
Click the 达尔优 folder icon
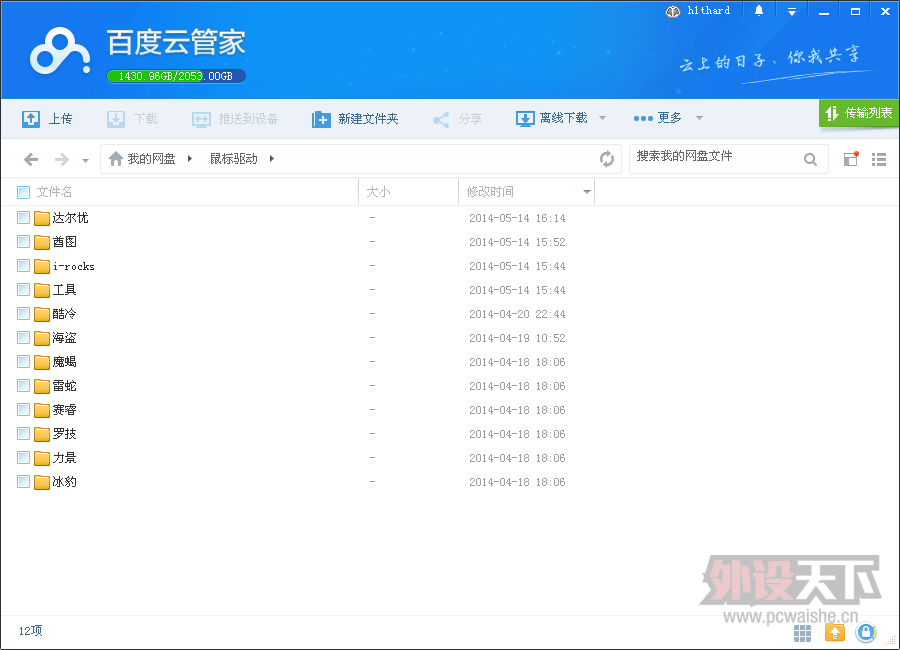coord(42,218)
